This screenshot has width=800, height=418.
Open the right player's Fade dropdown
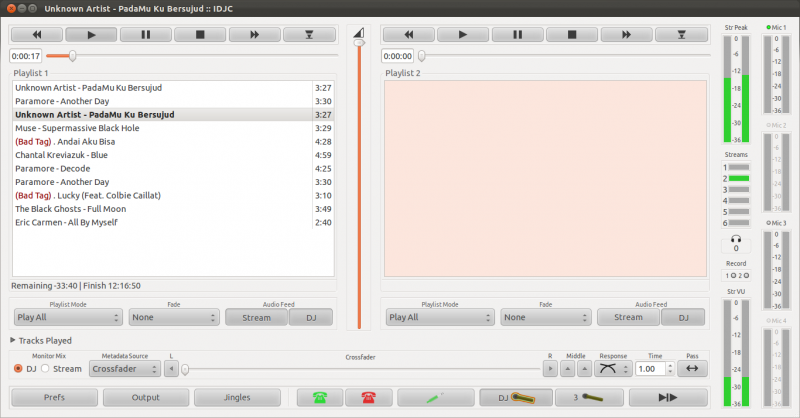(x=541, y=317)
